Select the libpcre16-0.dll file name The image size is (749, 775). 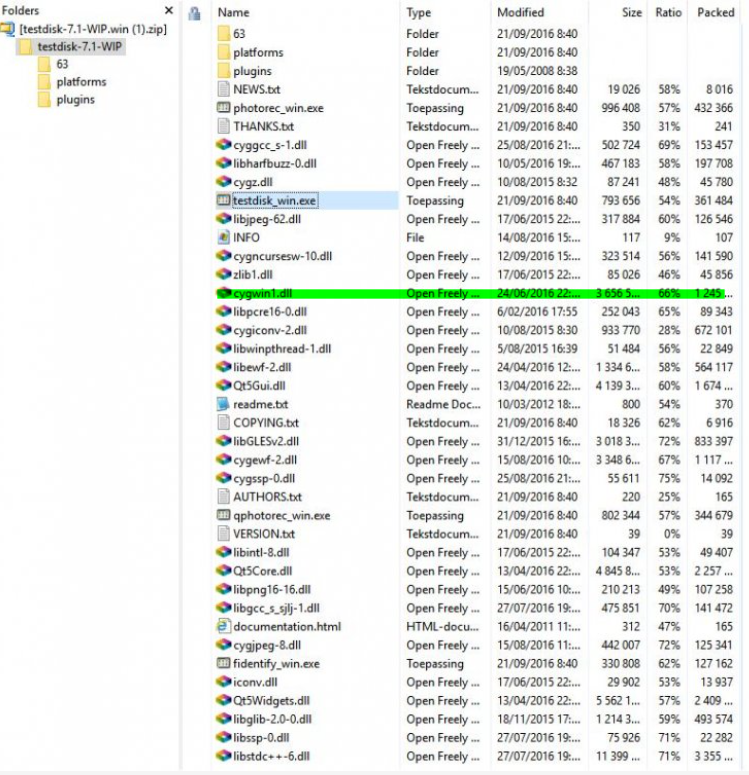[270, 312]
